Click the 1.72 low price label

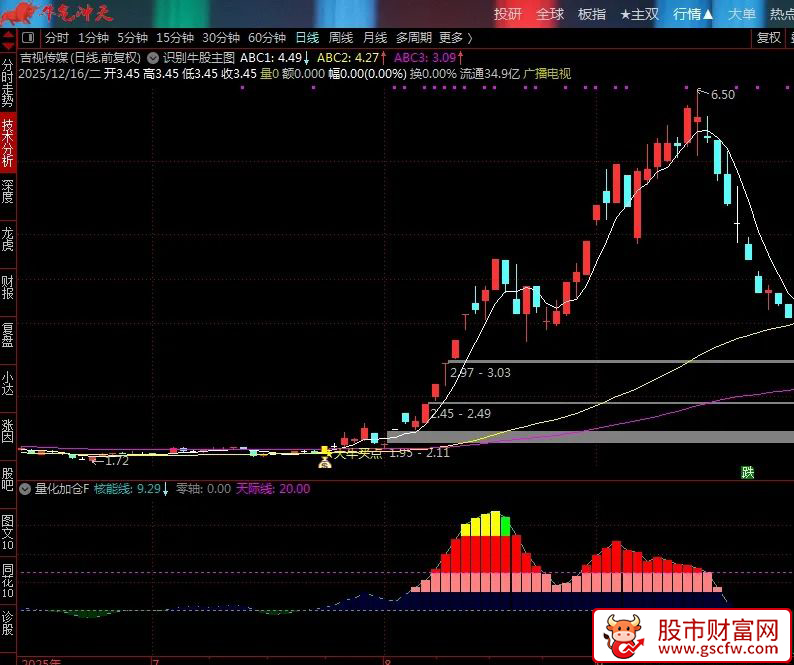[117, 461]
